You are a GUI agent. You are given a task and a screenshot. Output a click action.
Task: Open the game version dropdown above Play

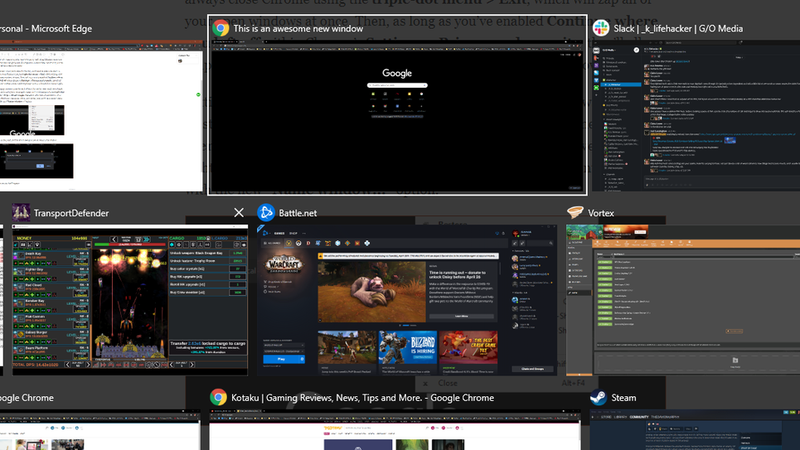pos(284,345)
